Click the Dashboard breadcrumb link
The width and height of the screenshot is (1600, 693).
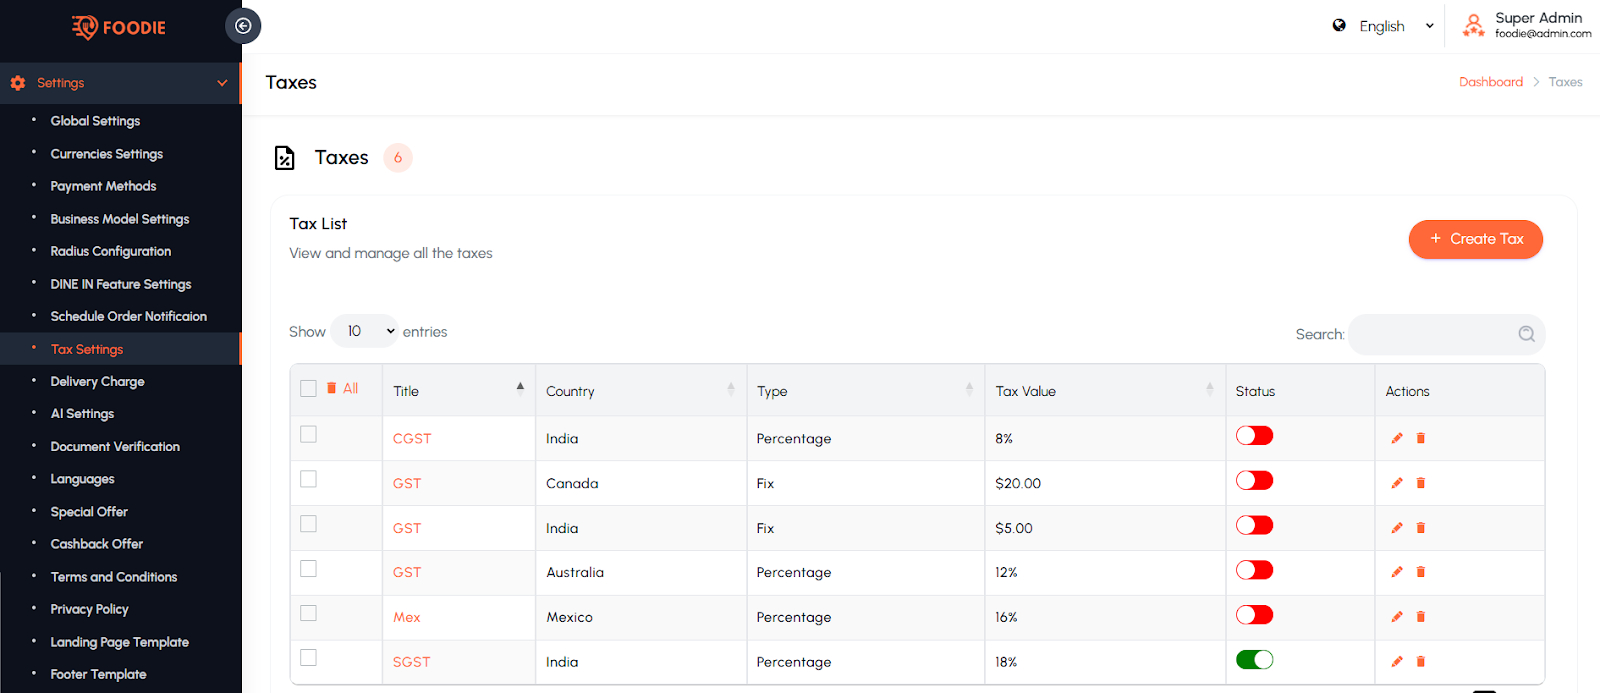(x=1490, y=82)
